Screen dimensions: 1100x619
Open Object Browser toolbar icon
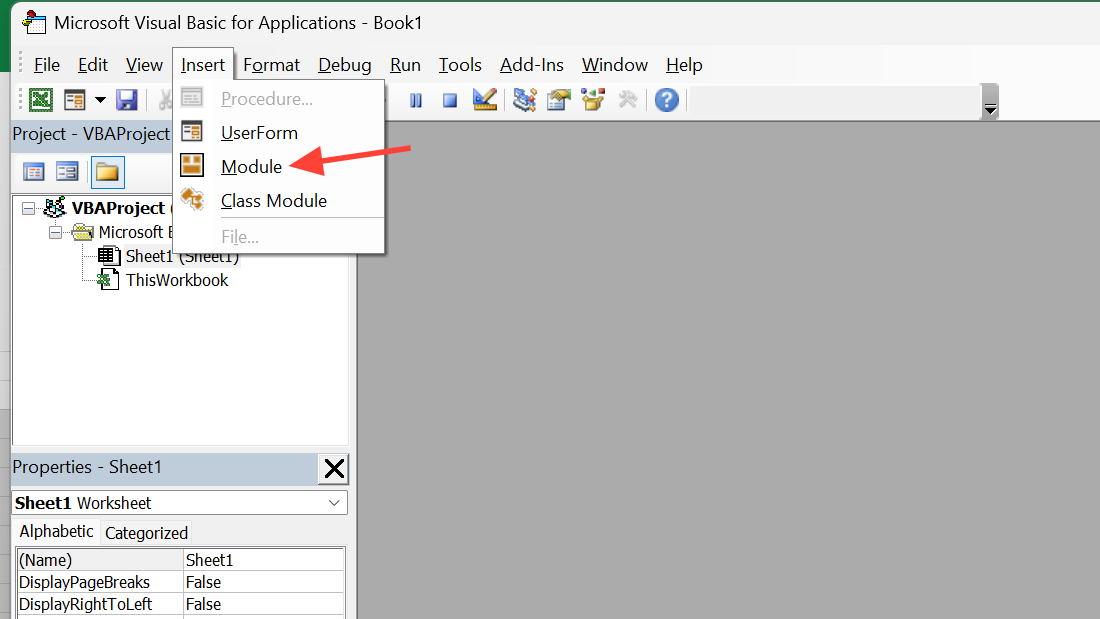[x=593, y=100]
